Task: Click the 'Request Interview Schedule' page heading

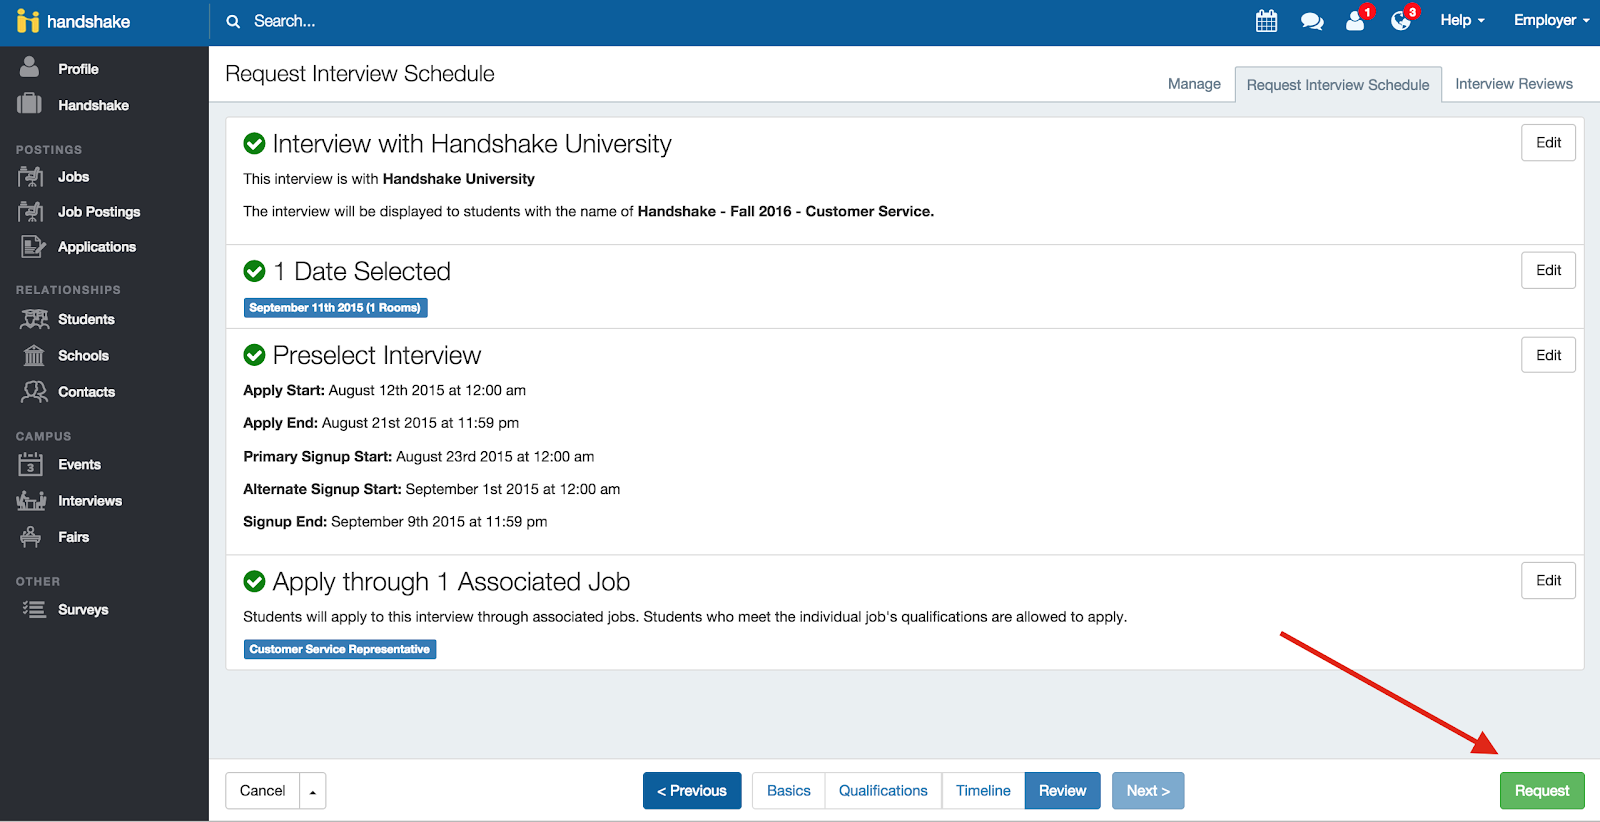Action: tap(360, 74)
